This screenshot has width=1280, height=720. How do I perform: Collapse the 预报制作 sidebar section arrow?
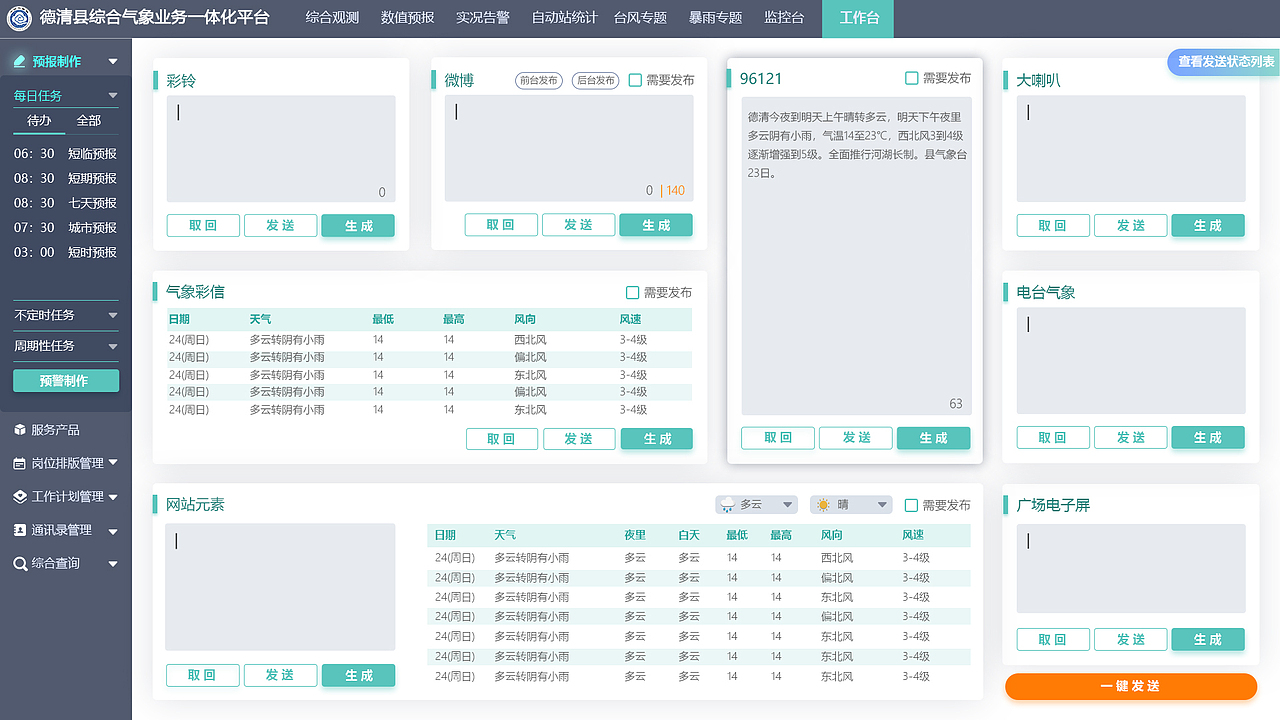tap(113, 62)
